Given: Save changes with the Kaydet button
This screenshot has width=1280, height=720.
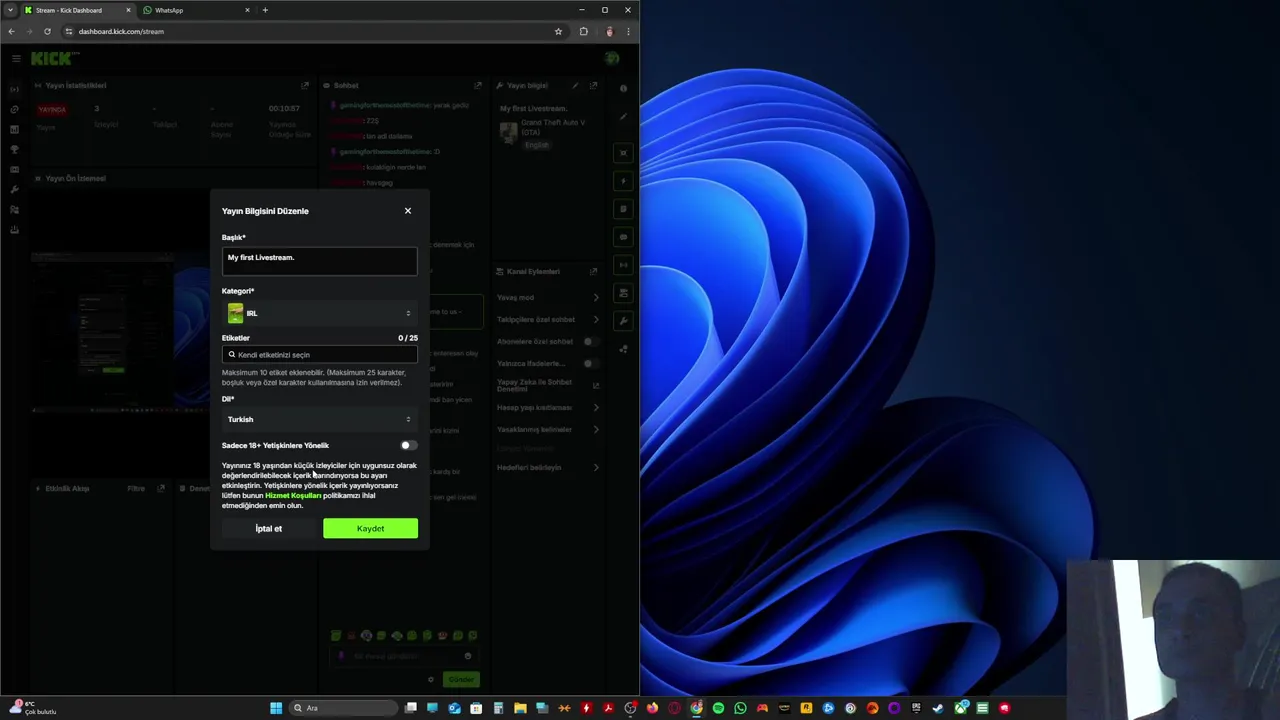Looking at the screenshot, I should tap(370, 528).
